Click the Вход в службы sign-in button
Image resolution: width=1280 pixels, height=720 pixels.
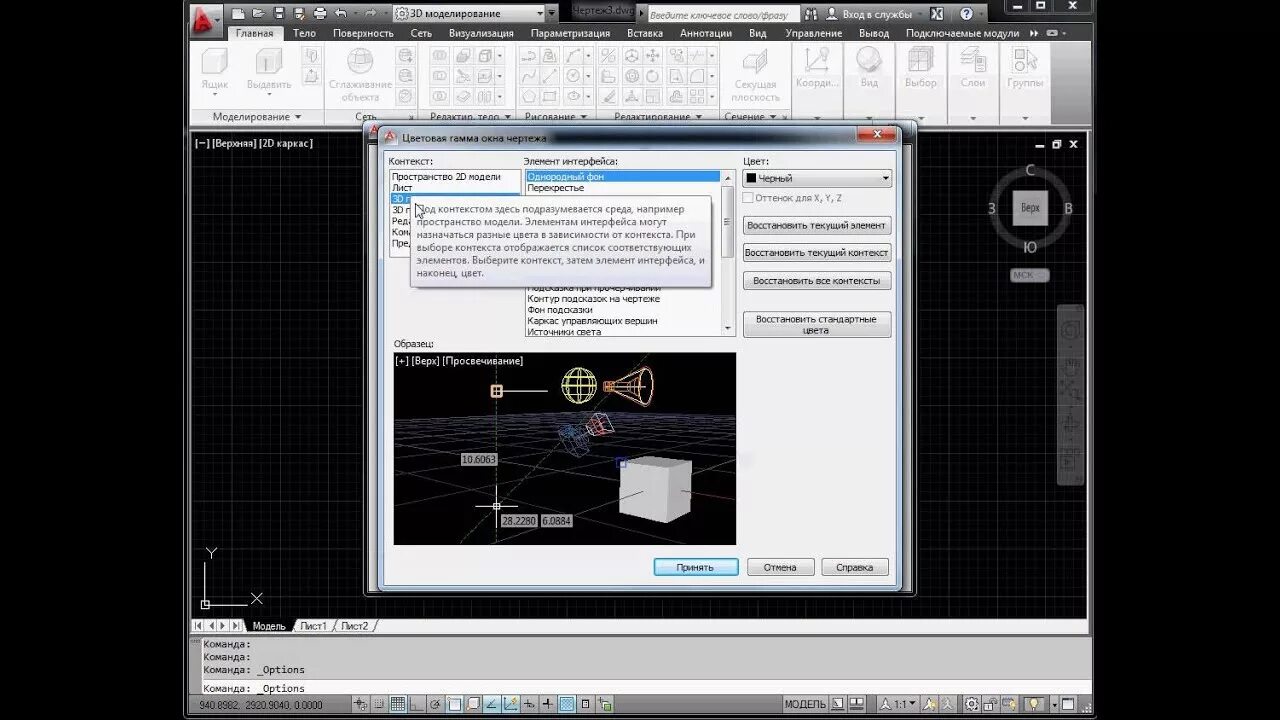click(x=868, y=14)
